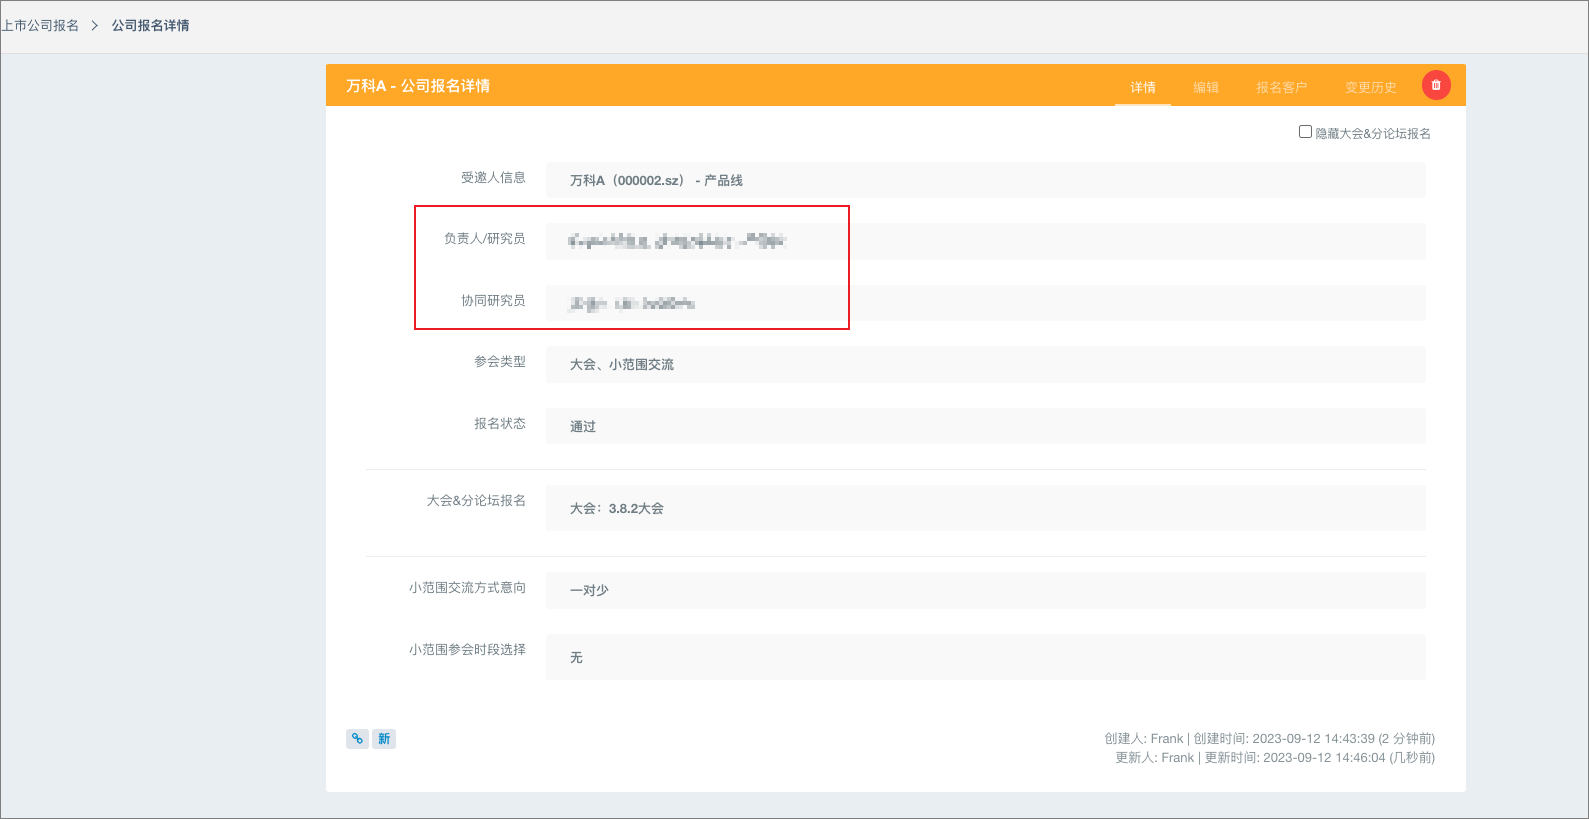Click the 公司报名详情 breadcrumb item
Screen dimensions: 1589x819
pos(150,25)
